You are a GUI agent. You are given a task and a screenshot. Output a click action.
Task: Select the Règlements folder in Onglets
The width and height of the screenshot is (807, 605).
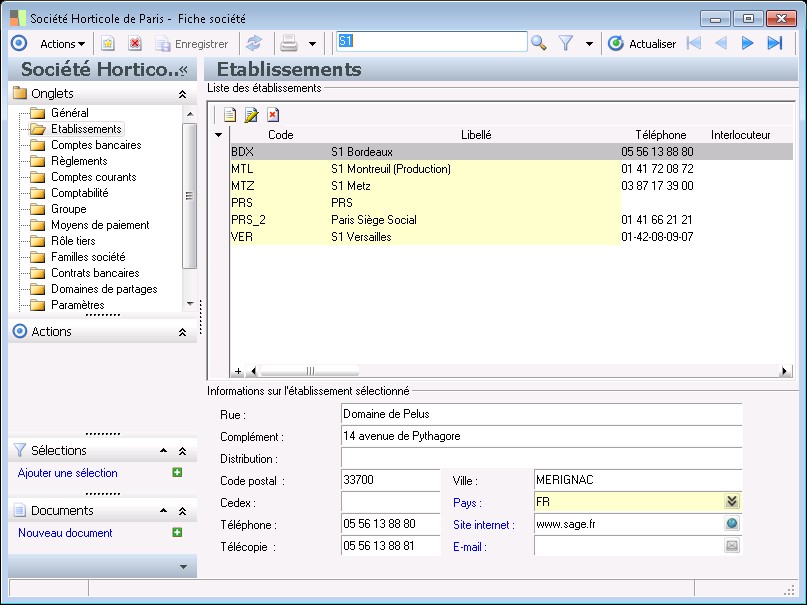tap(79, 161)
